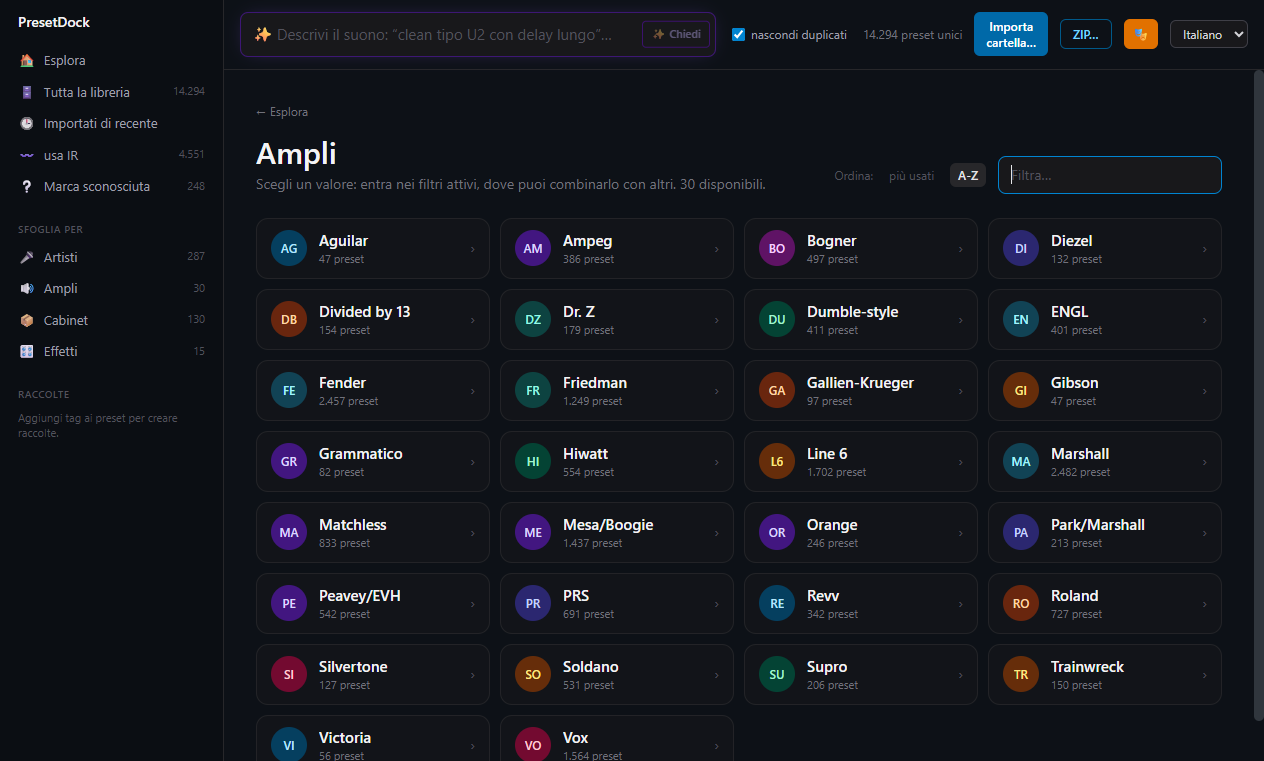Select Ampli in the Sfoglia per section
Screen dimensions: 1264x761
point(111,289)
